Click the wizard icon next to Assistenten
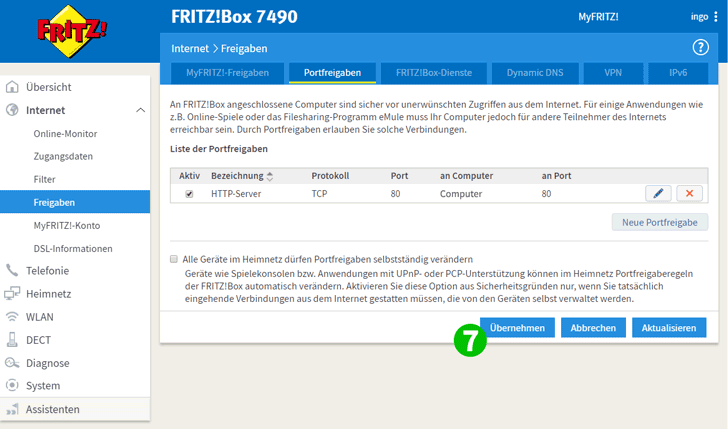728x429 pixels. [12, 409]
